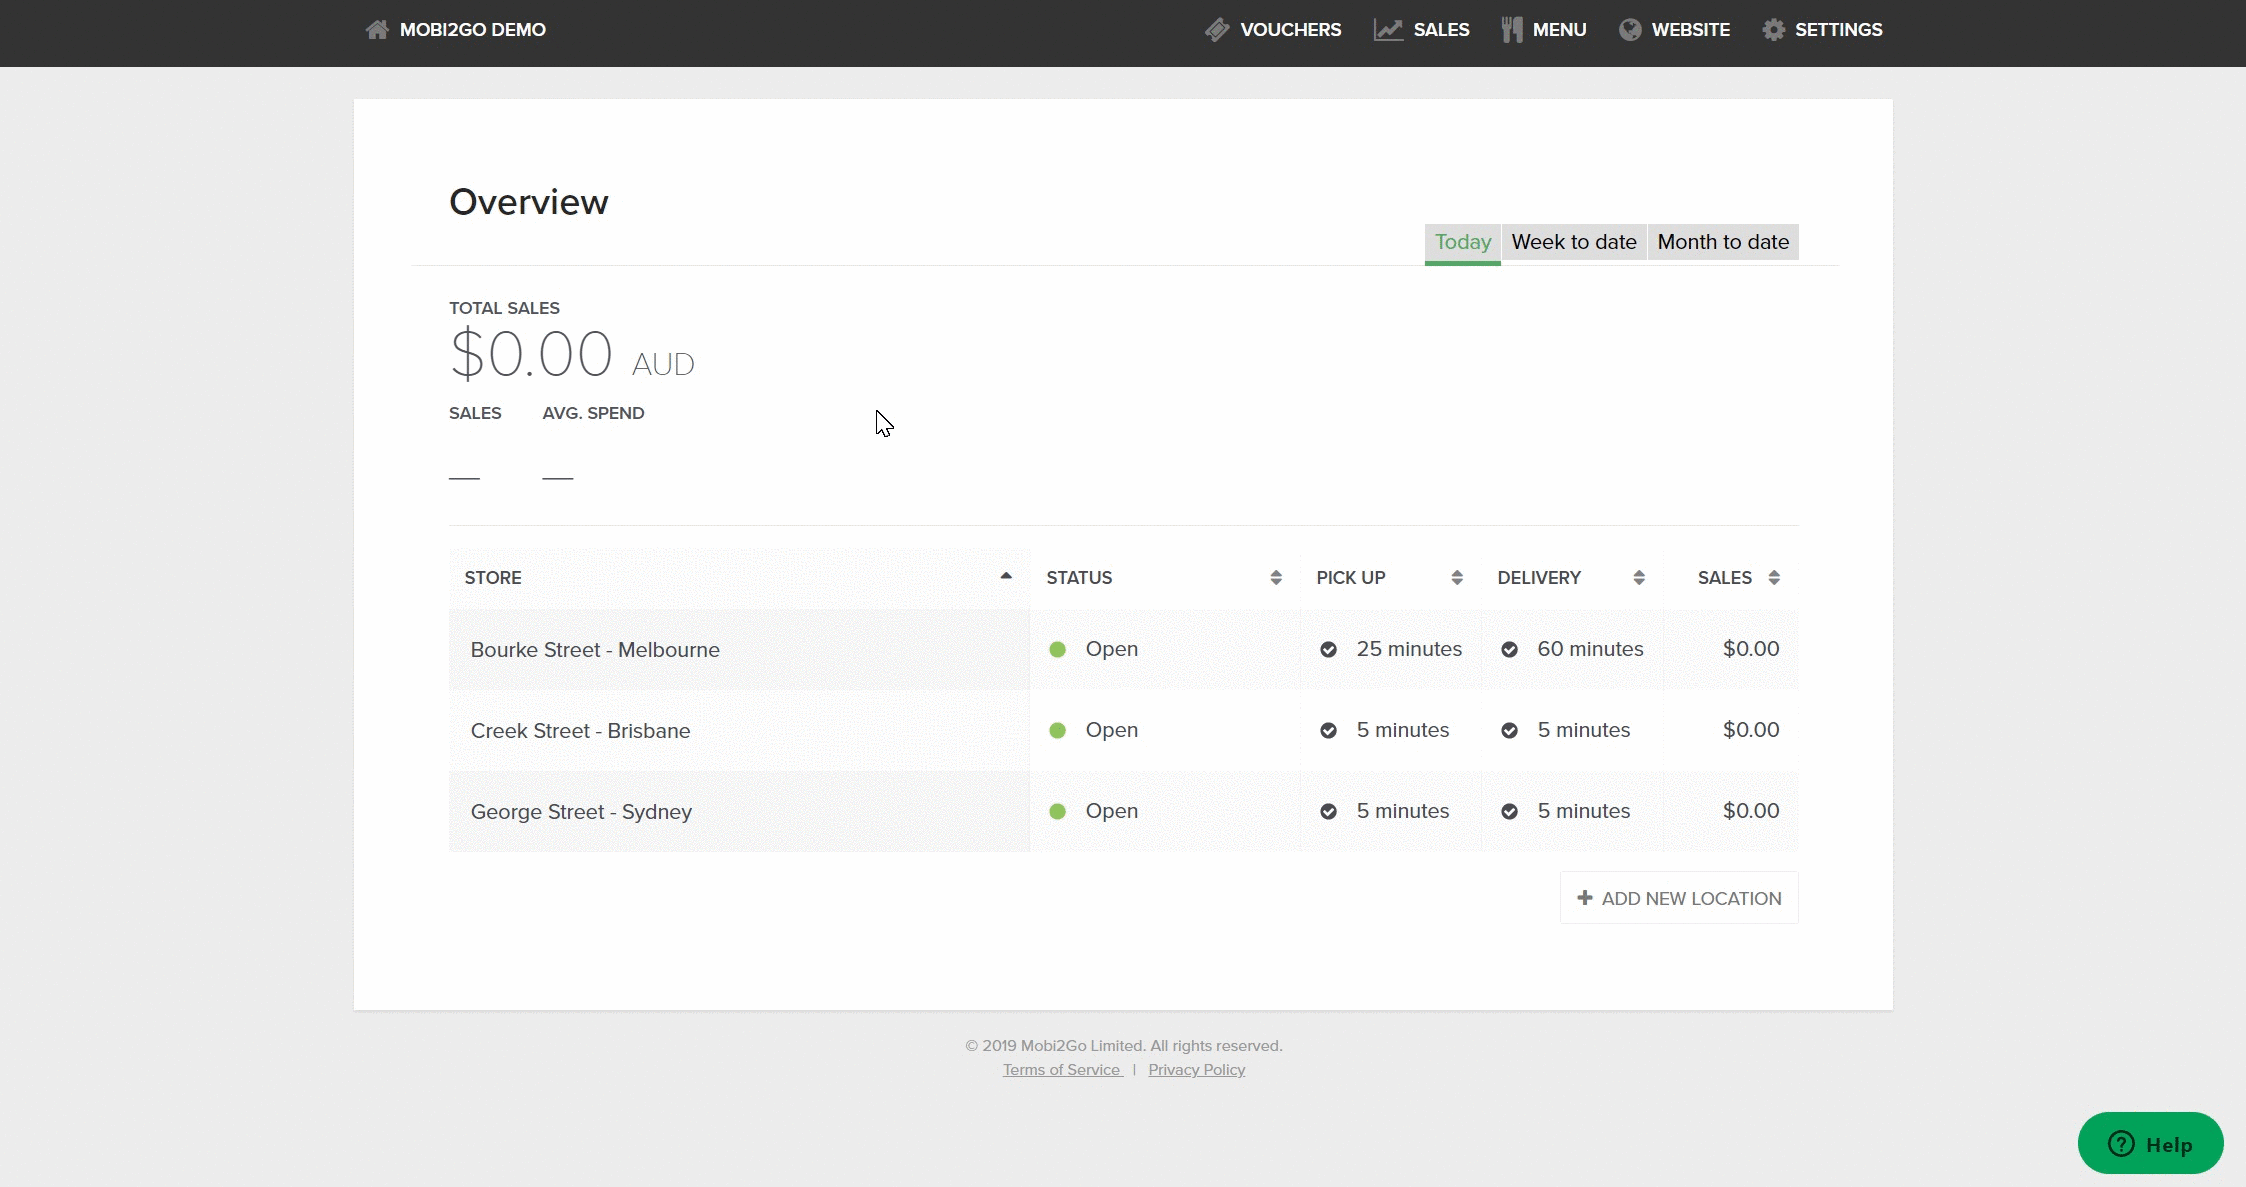Viewport: 2246px width, 1187px height.
Task: Click the green Open status dot for Bourke Street
Action: (x=1057, y=650)
